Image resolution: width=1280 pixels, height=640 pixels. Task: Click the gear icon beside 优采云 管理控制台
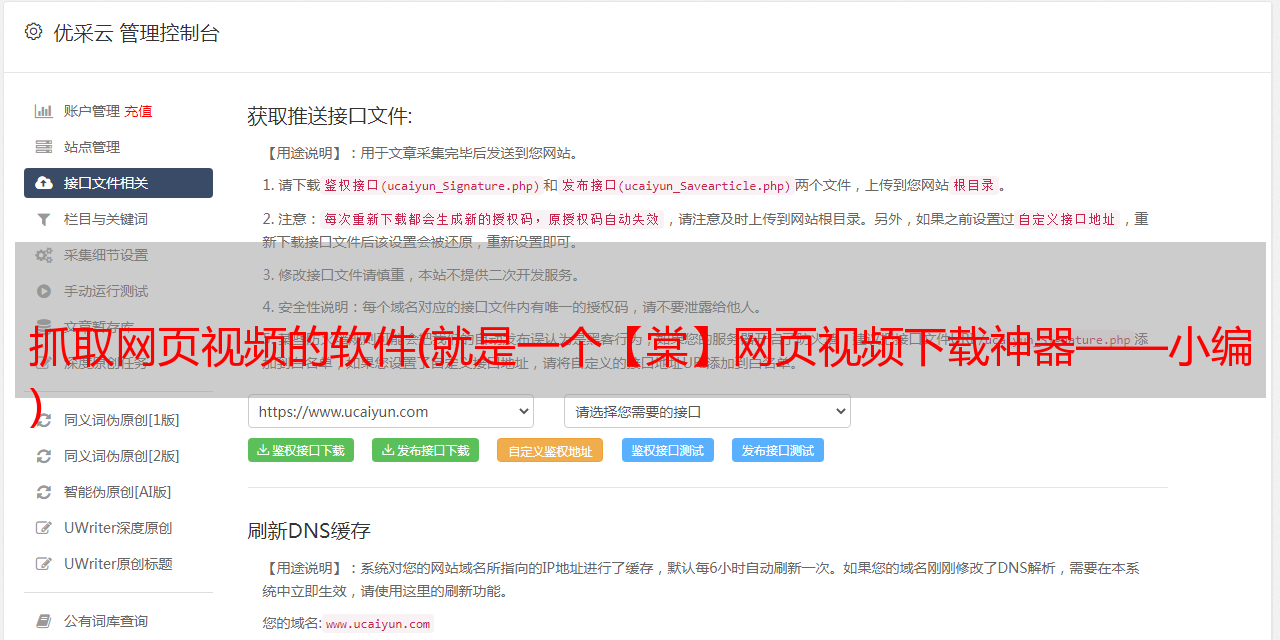coord(33,32)
